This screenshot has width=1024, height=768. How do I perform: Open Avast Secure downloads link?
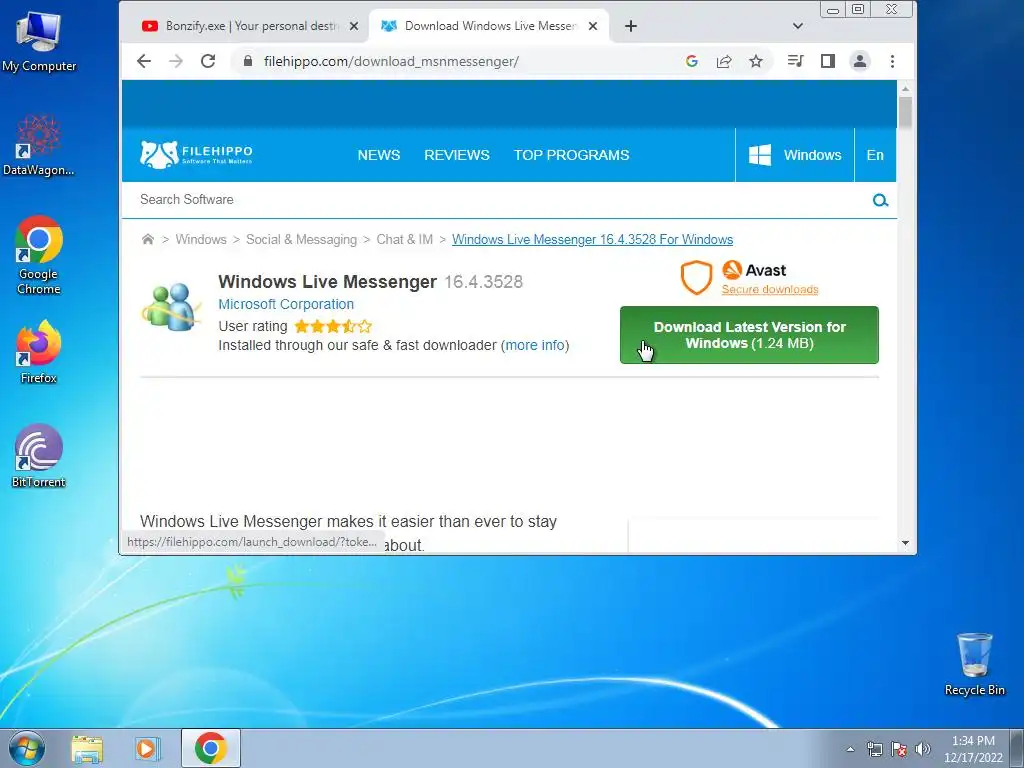[769, 289]
